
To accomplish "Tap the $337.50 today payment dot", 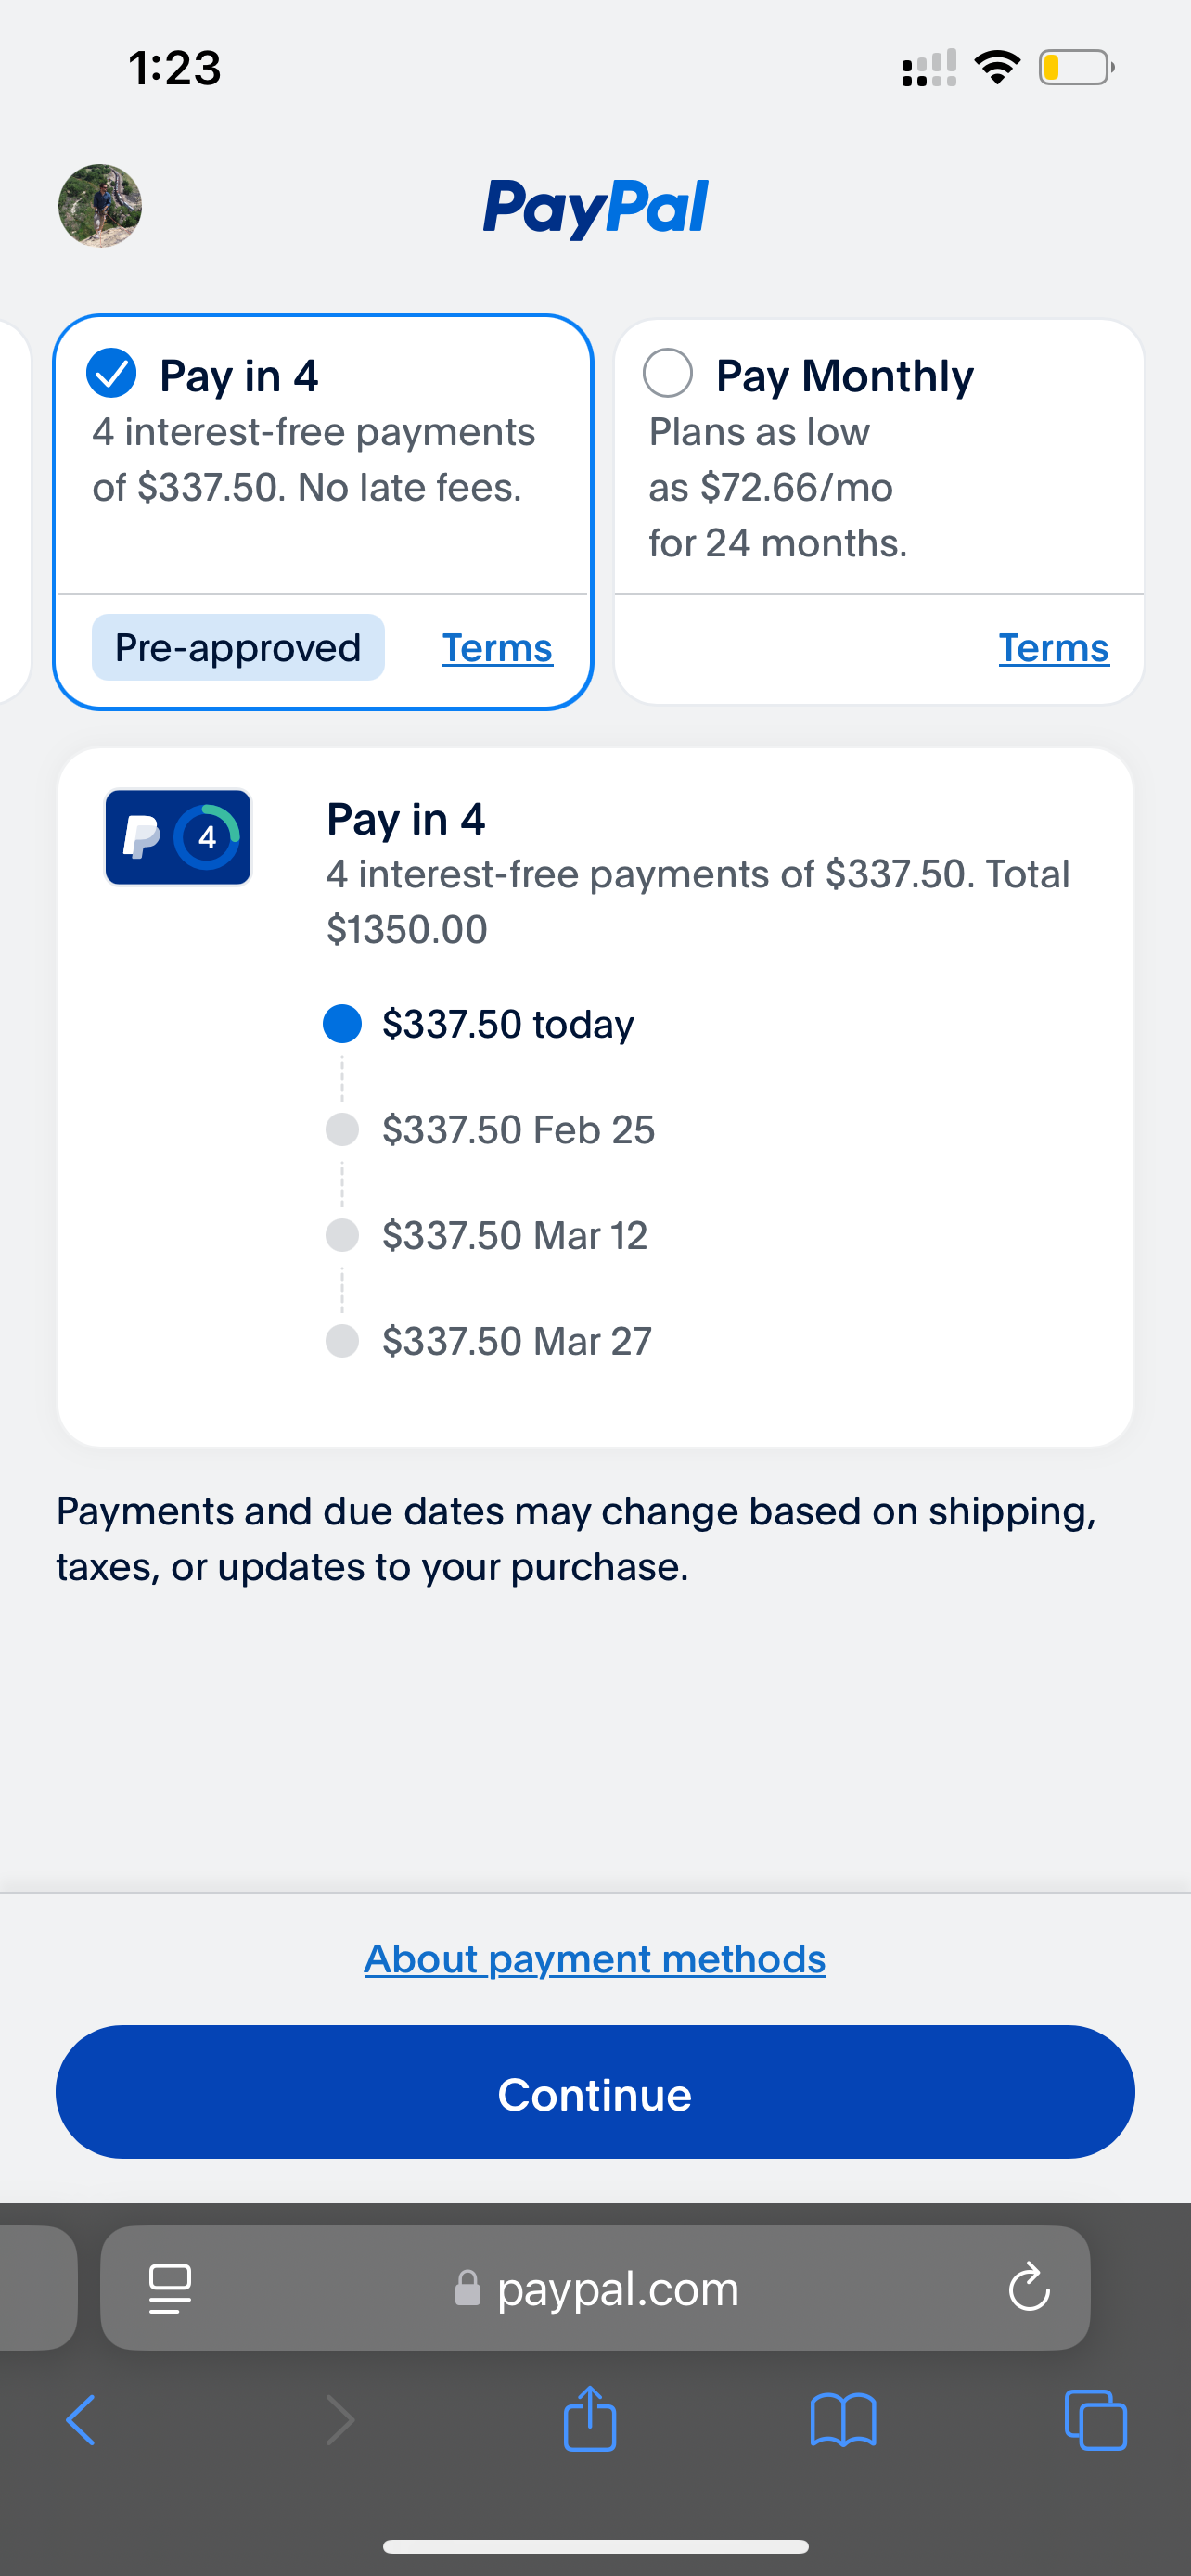I will tap(341, 1023).
